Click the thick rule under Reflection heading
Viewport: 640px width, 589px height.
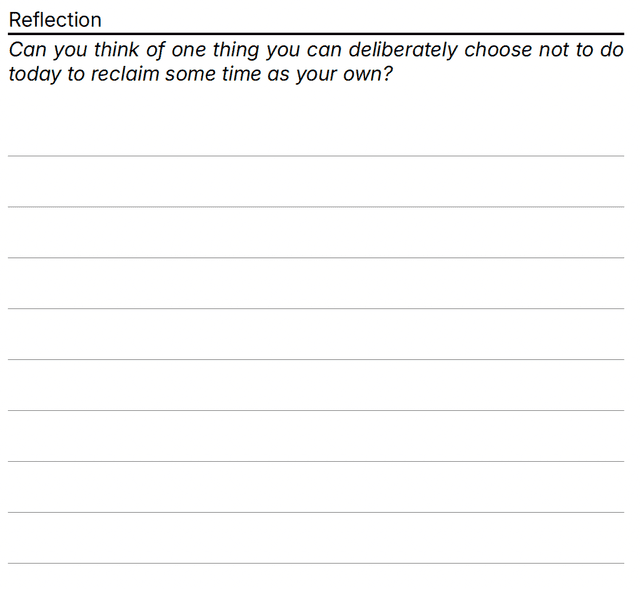click(x=316, y=34)
